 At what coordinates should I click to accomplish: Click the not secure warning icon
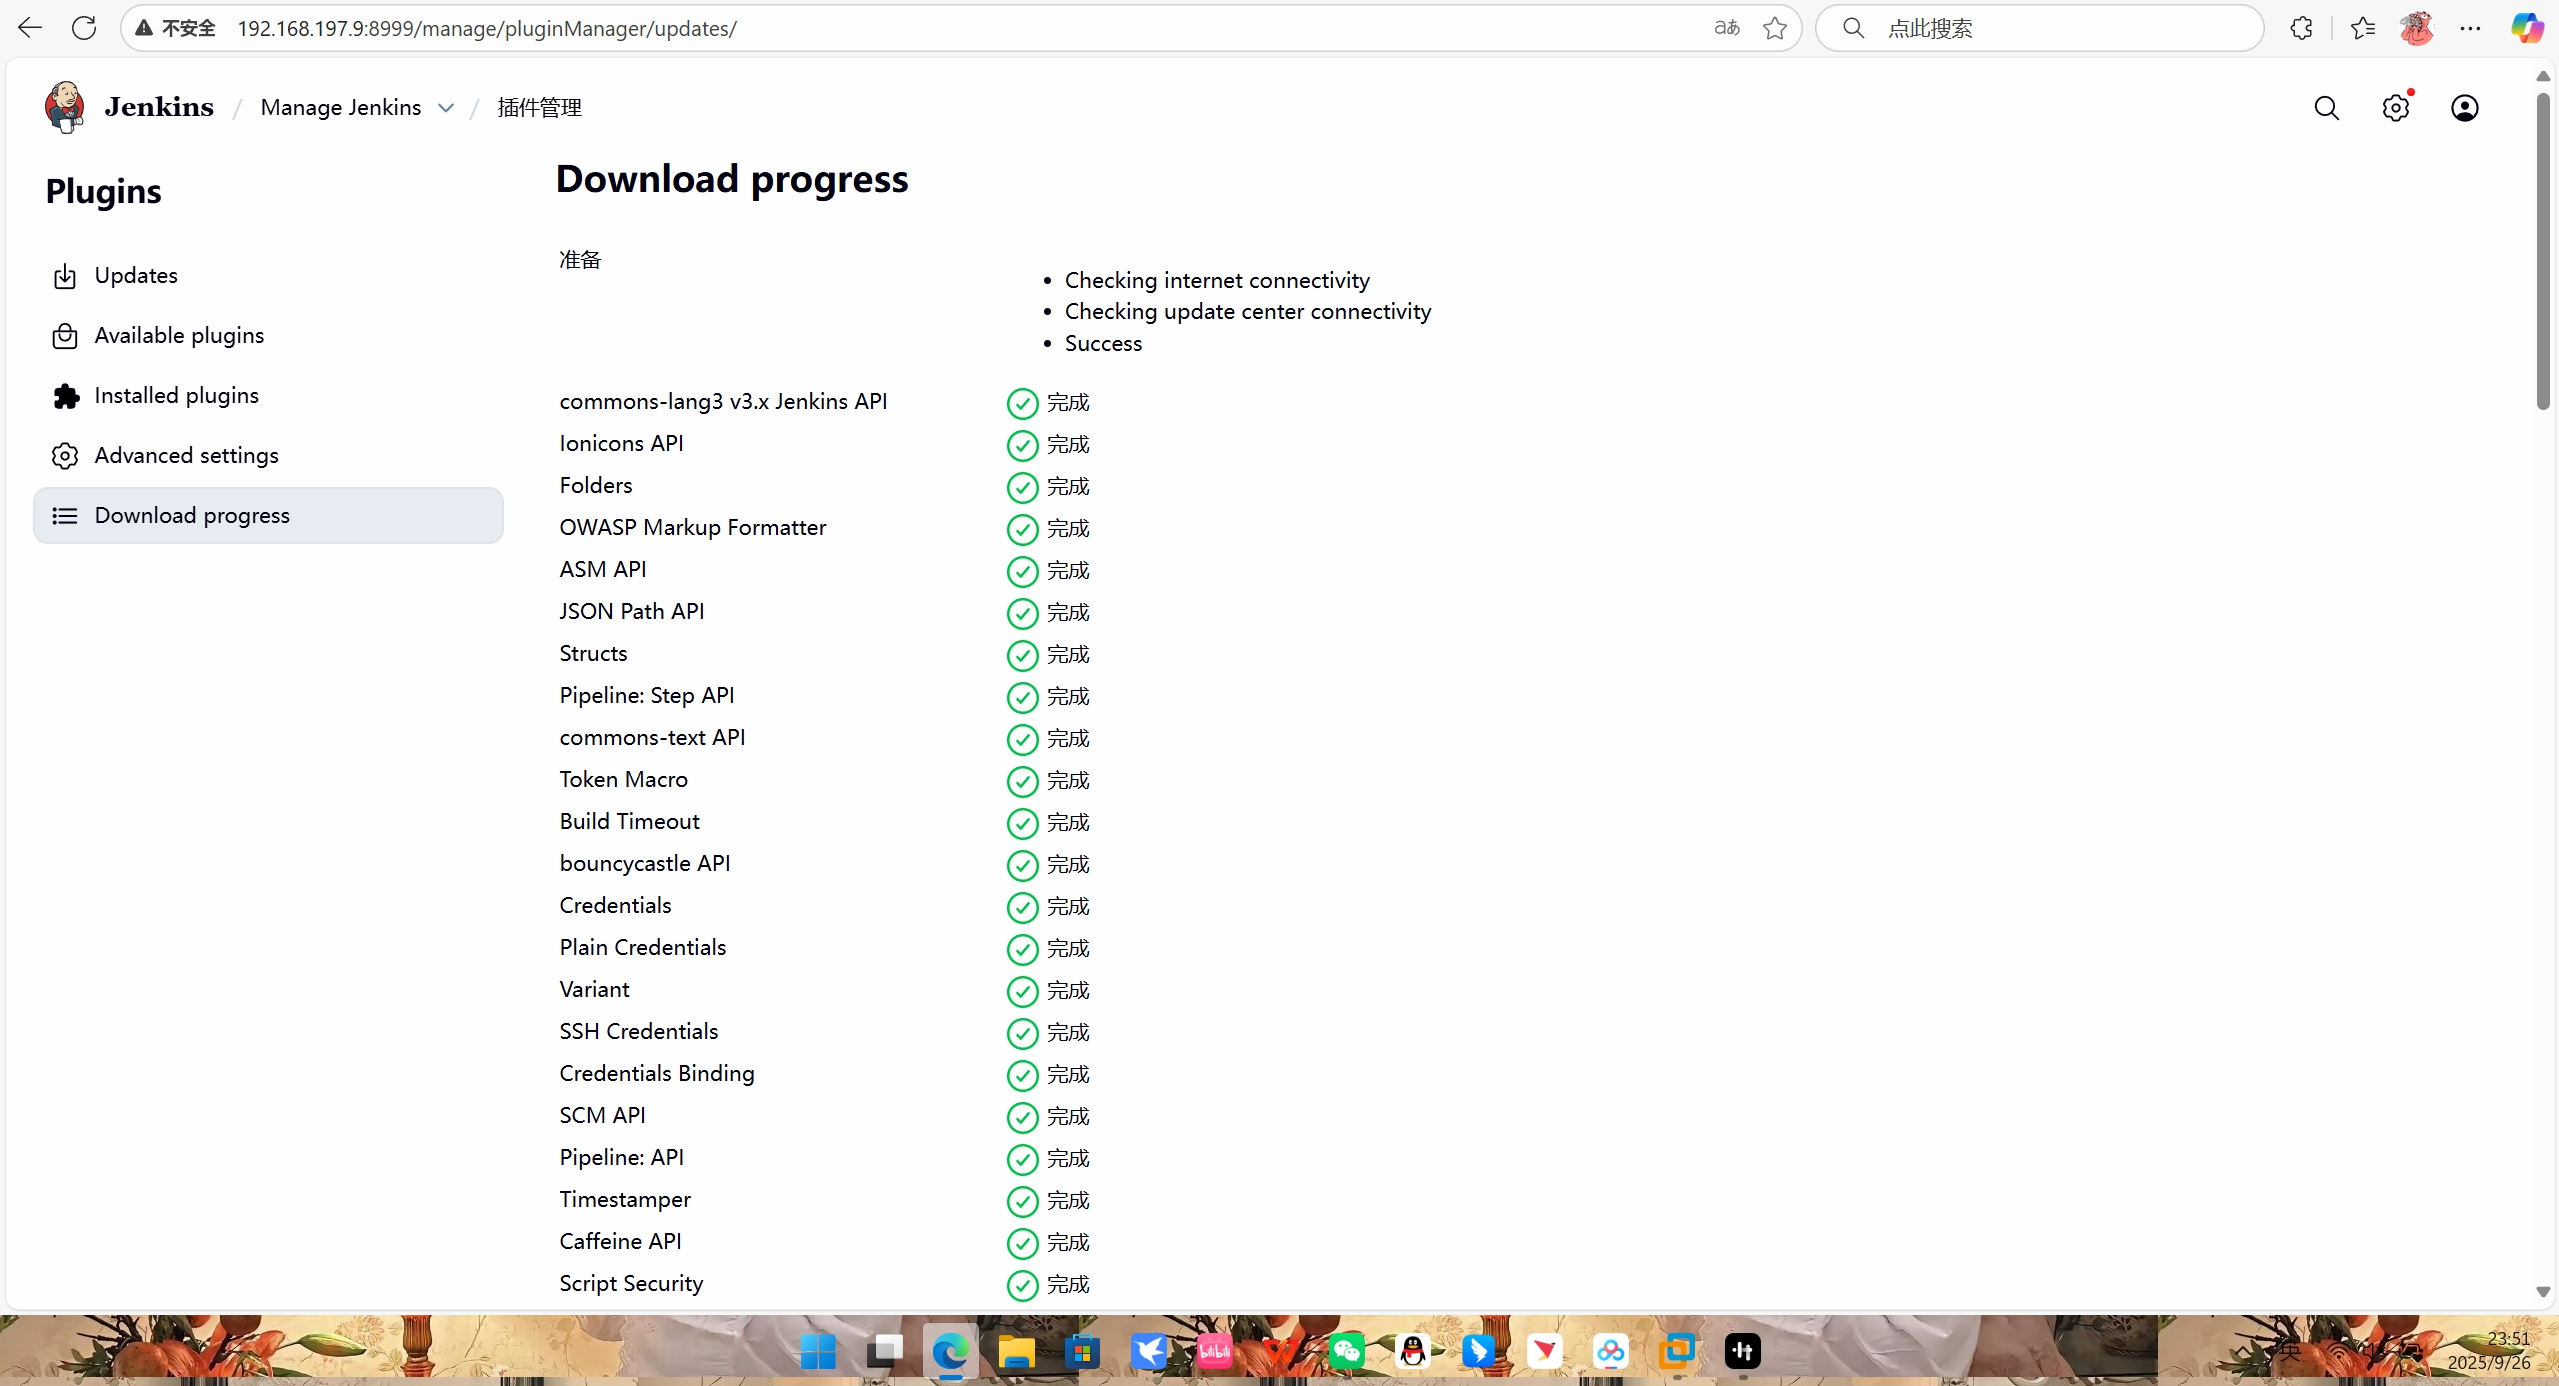145,28
